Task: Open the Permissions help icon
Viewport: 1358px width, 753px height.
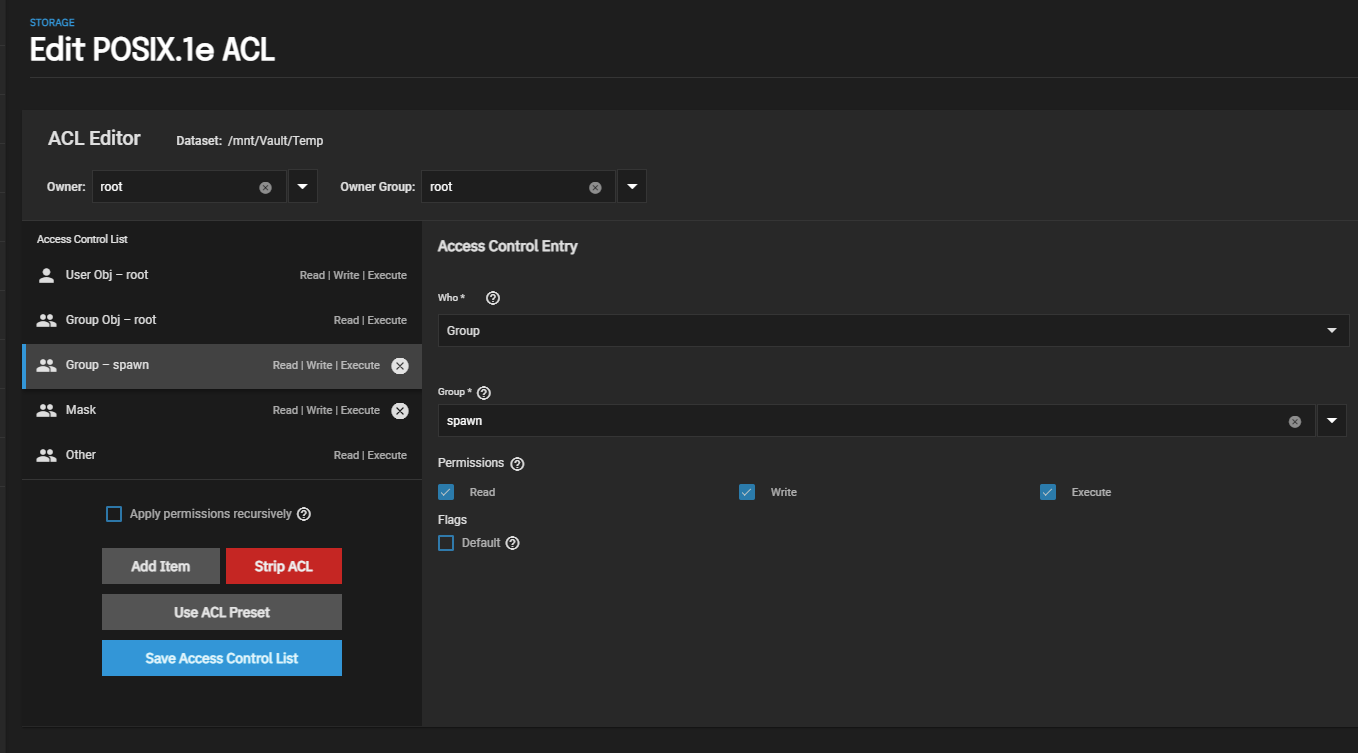Action: click(x=517, y=464)
